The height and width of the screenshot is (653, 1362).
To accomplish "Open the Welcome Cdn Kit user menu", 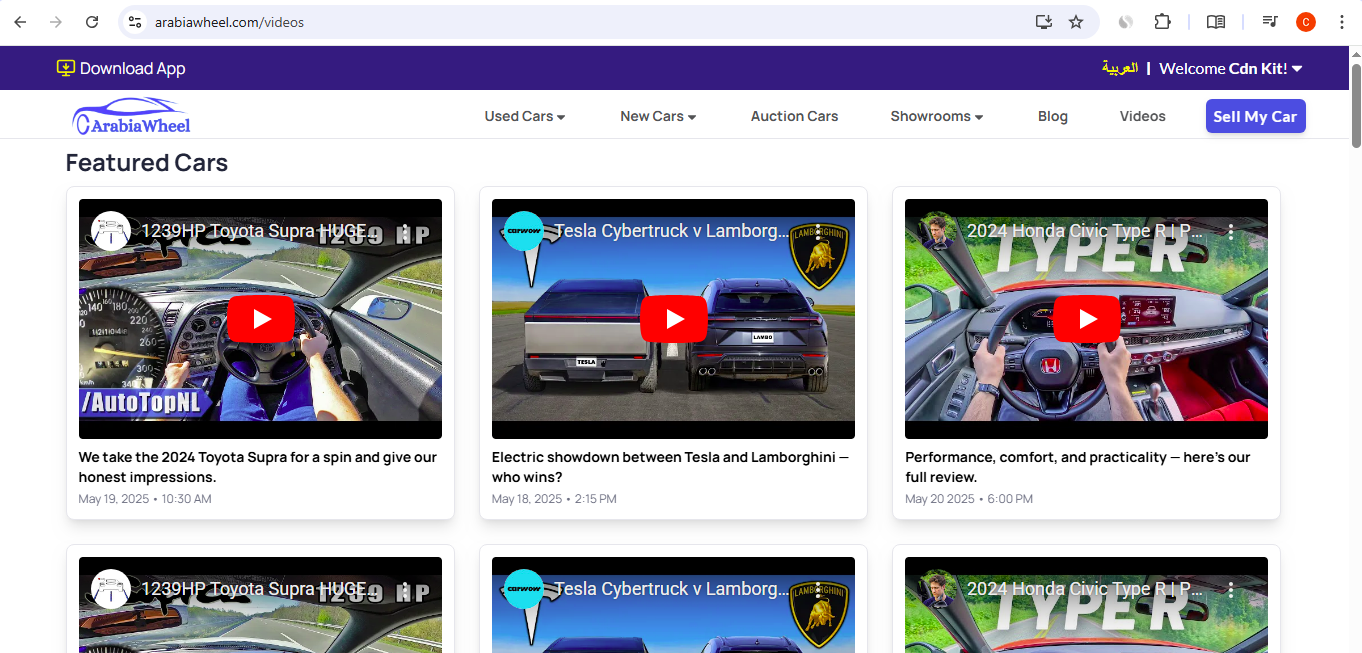I will pyautogui.click(x=1230, y=68).
